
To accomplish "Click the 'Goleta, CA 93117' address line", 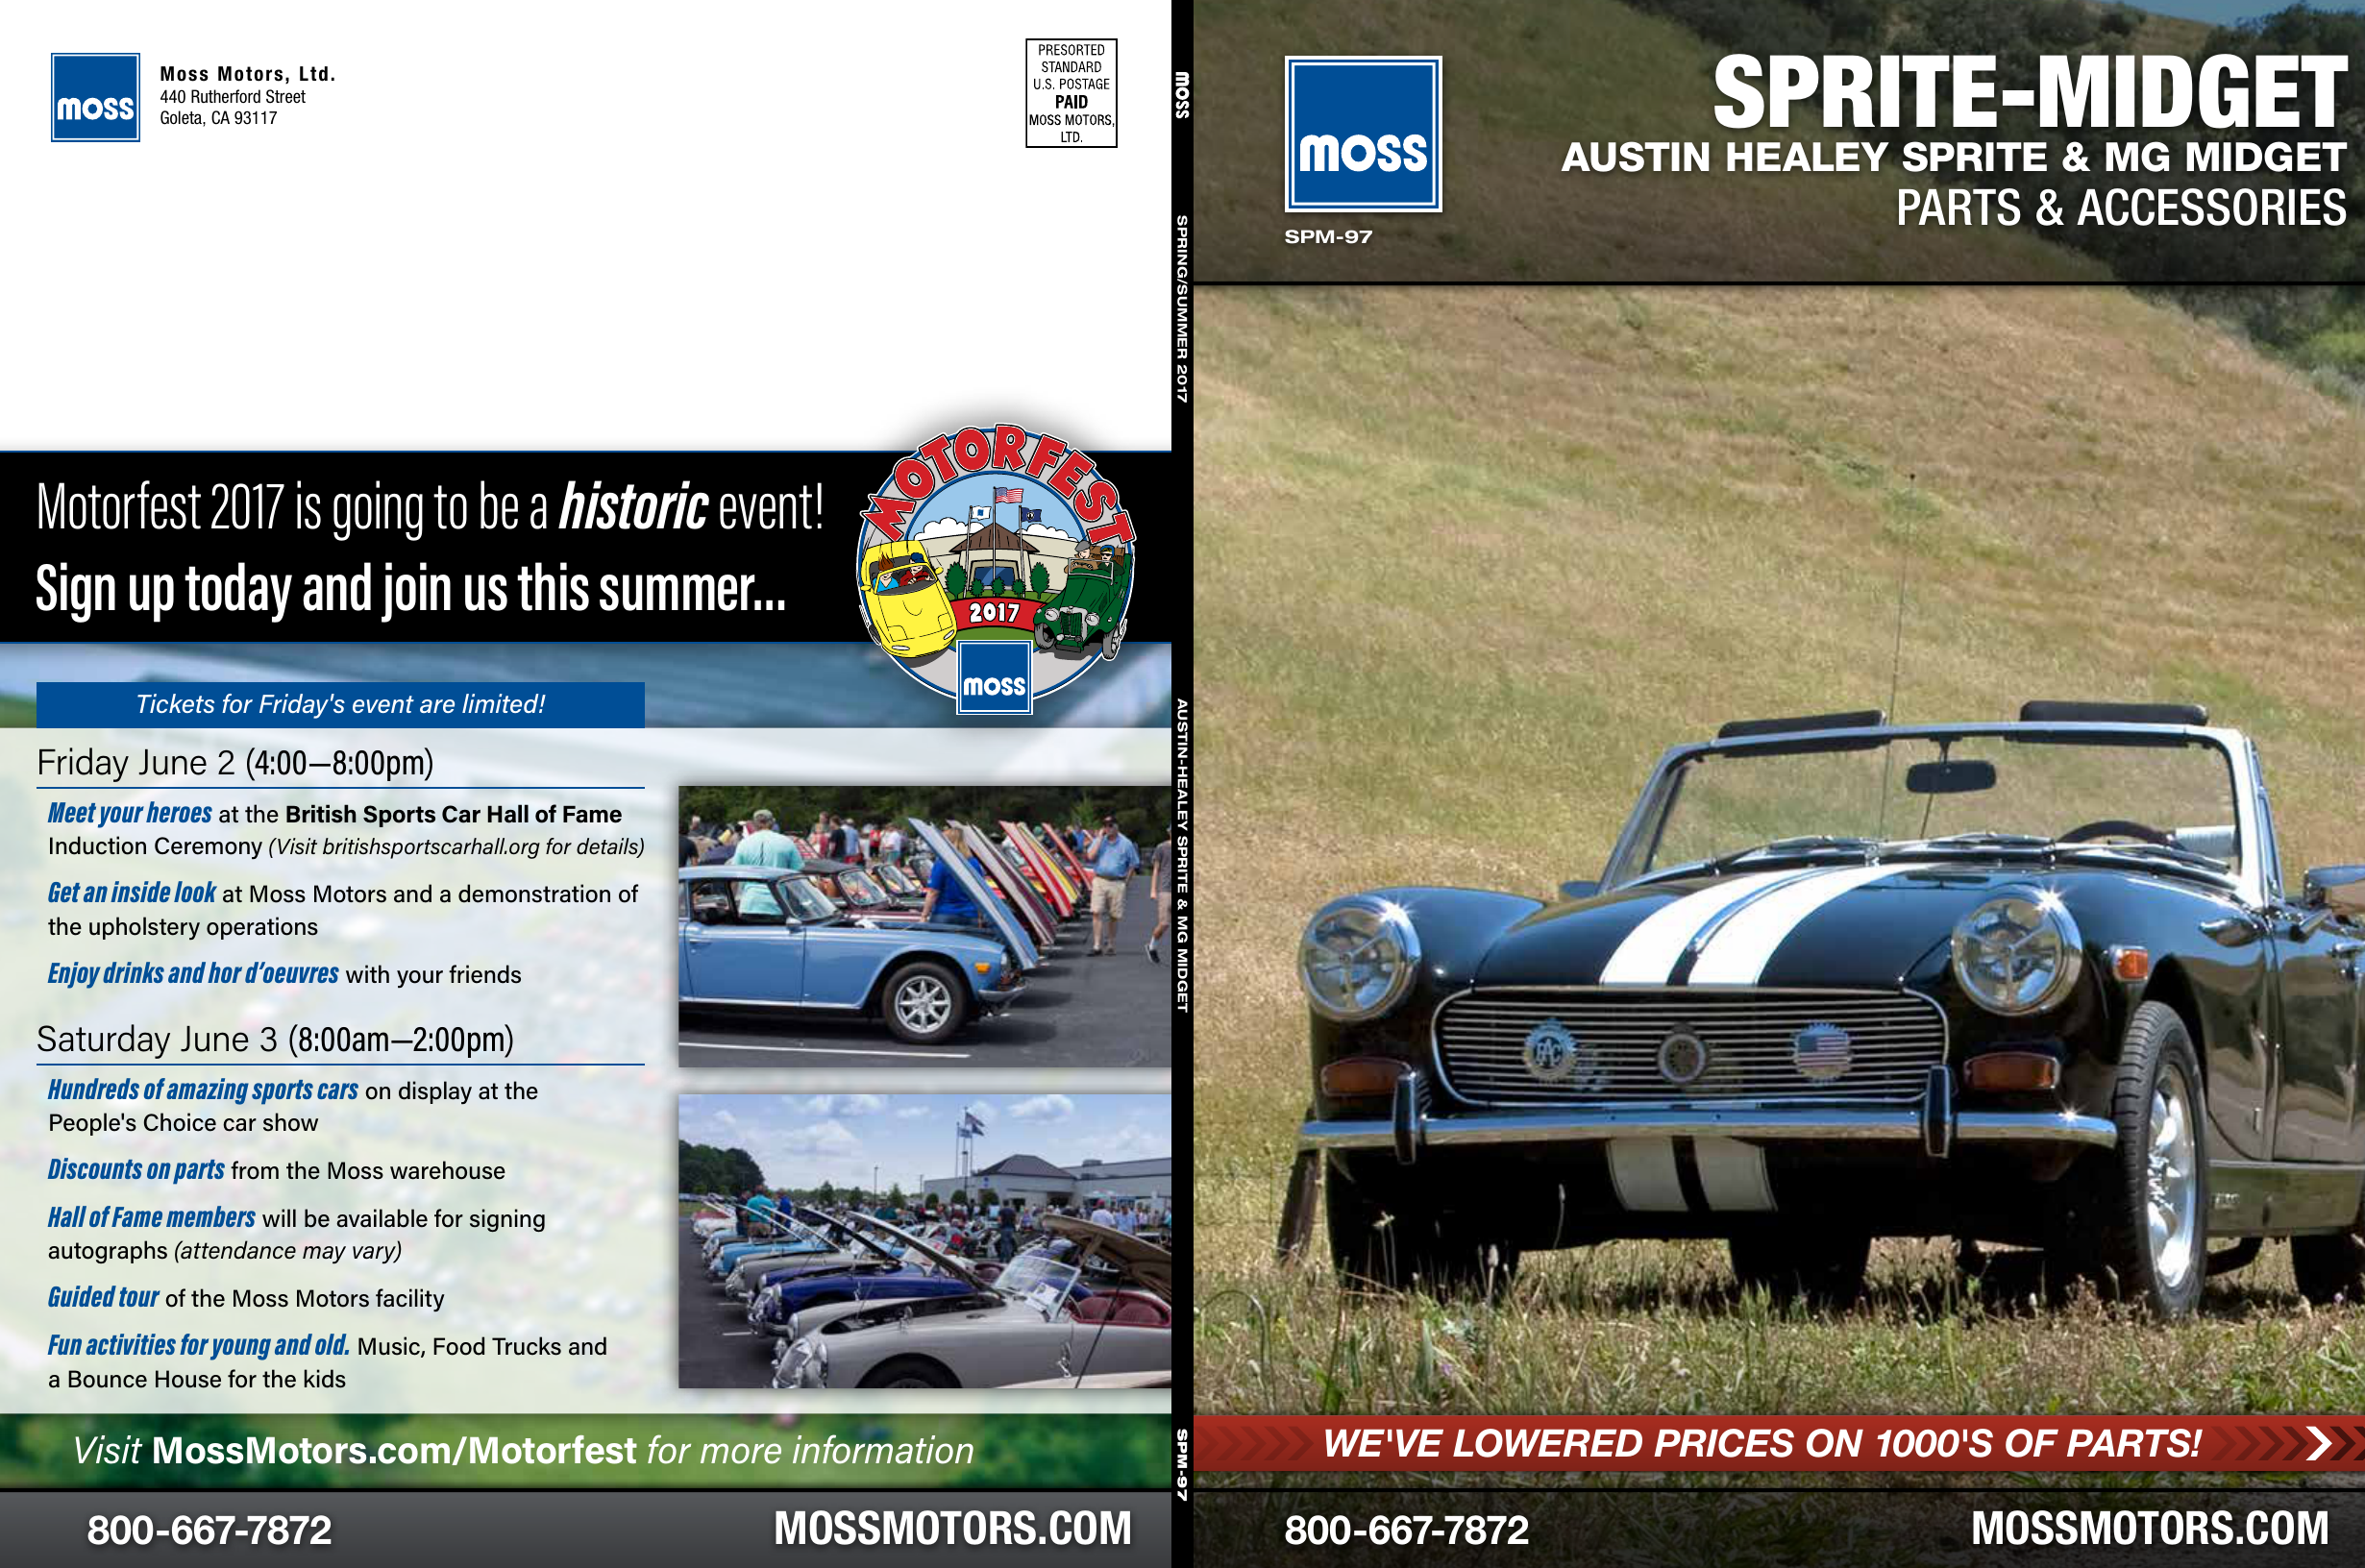I will 219,118.
